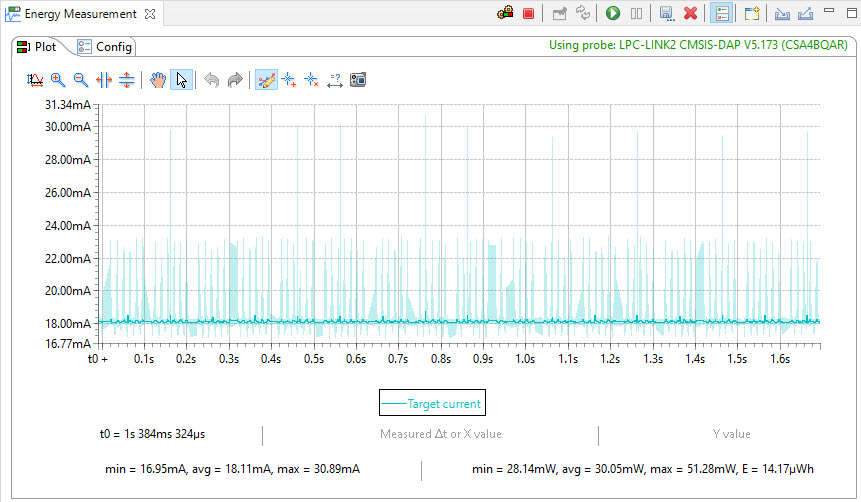Select the Plot tab

pyautogui.click(x=37, y=47)
